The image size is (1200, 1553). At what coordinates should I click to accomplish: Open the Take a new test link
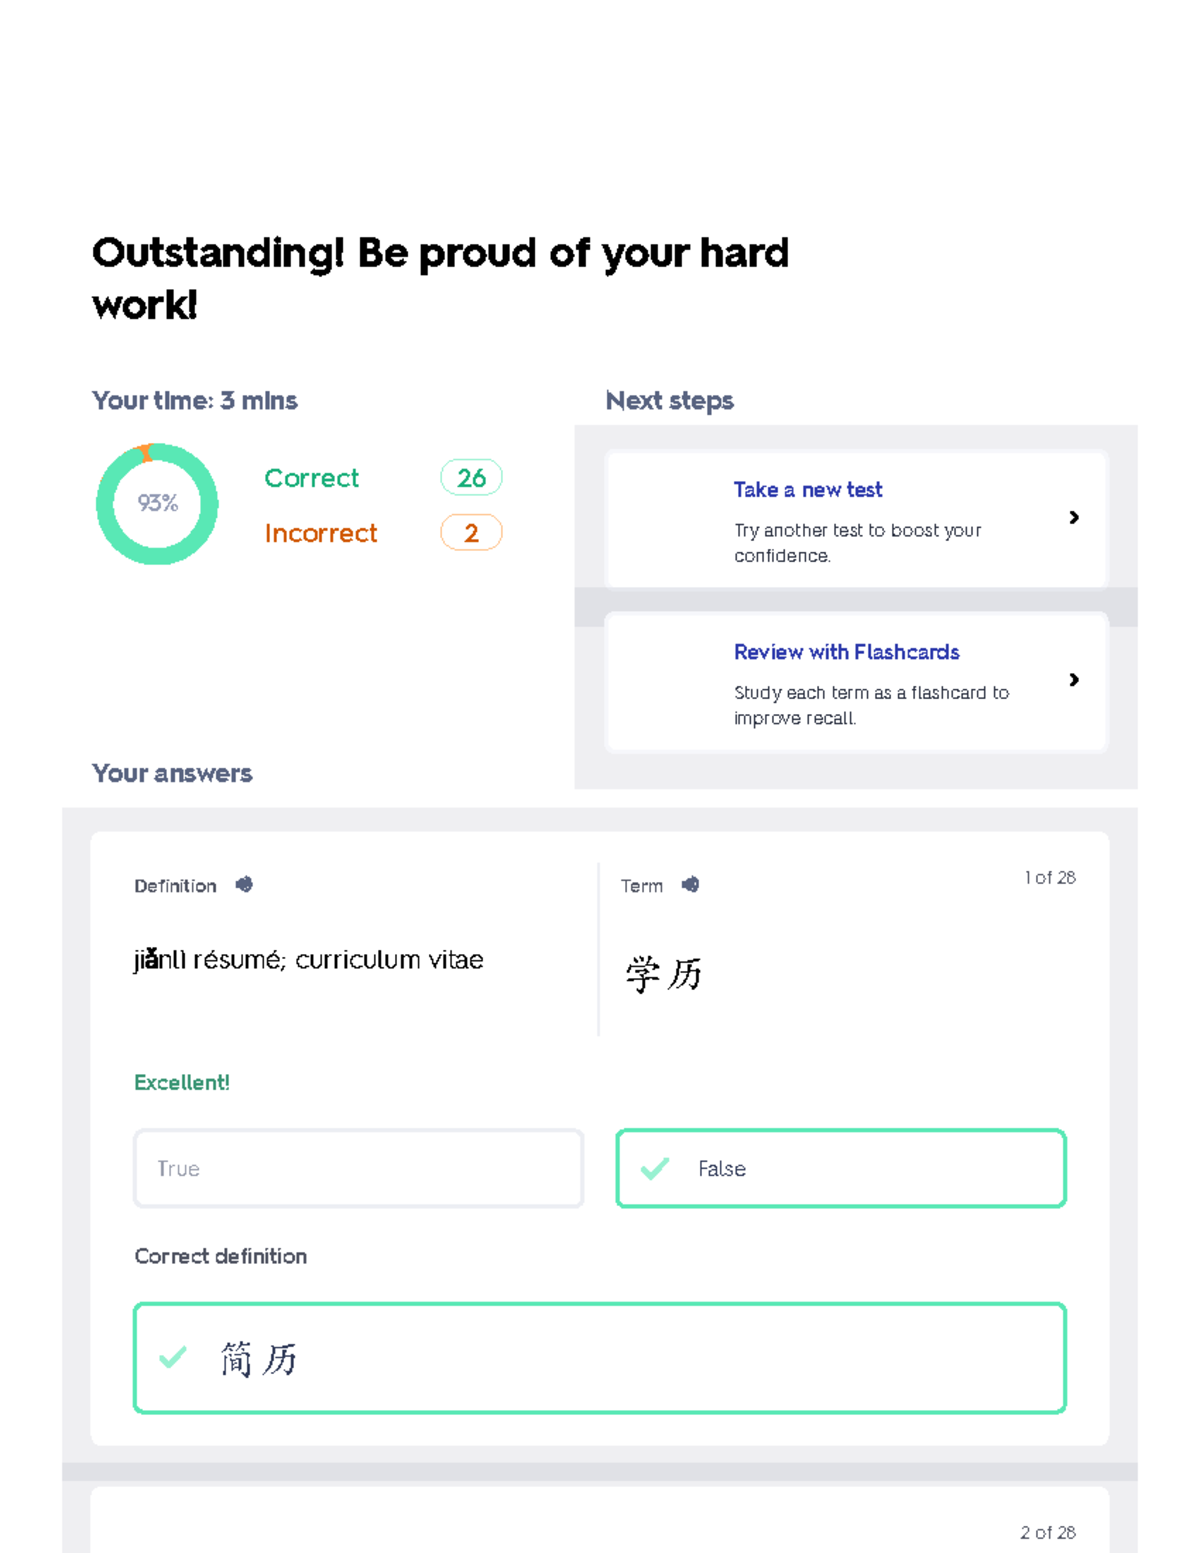[x=807, y=489]
